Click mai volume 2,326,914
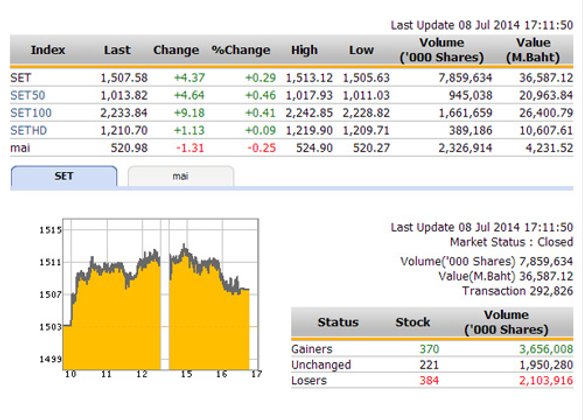 (x=465, y=148)
